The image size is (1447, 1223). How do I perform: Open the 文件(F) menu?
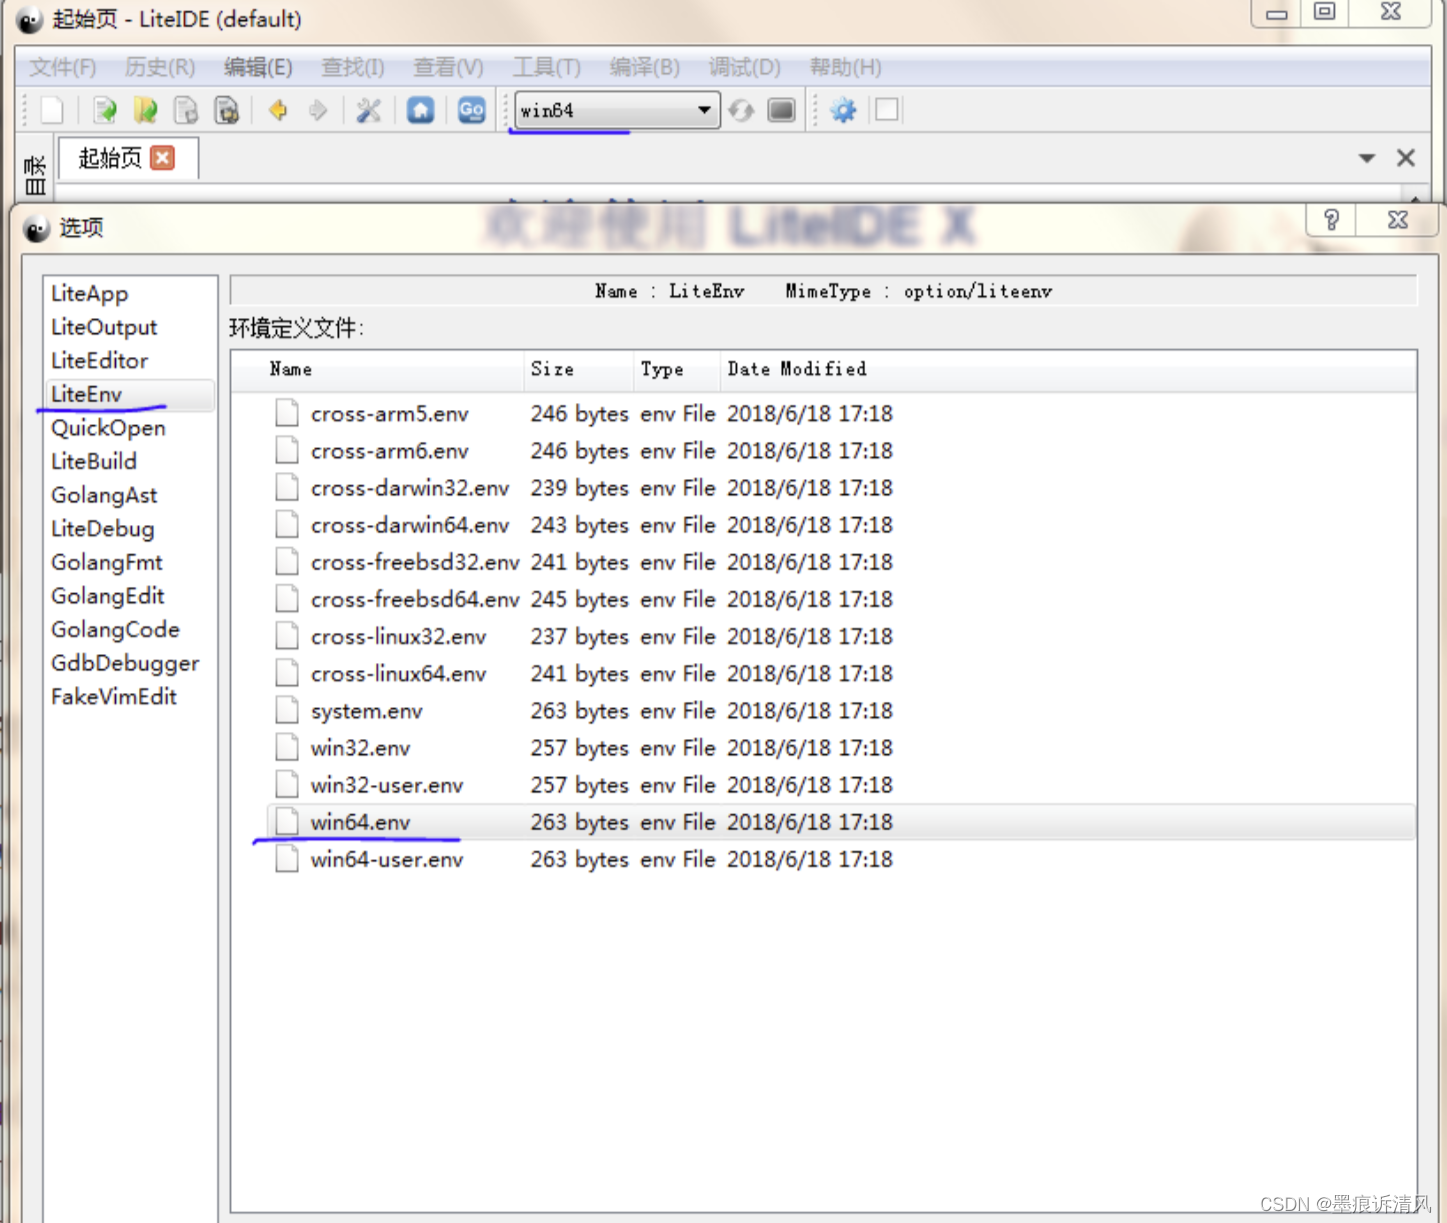(63, 67)
